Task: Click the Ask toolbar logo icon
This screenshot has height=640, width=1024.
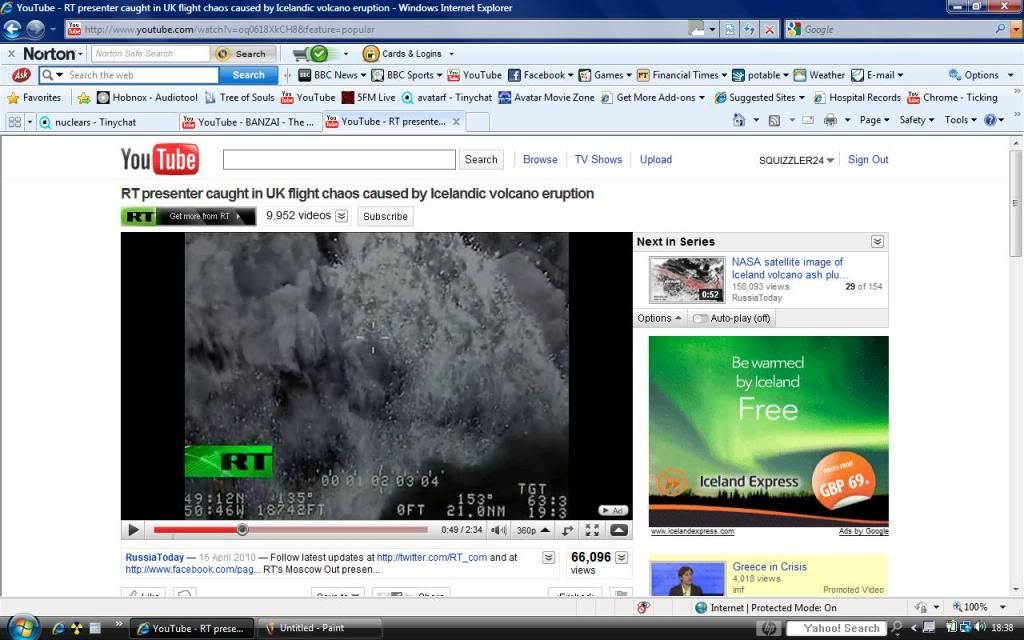Action: pyautogui.click(x=21, y=75)
